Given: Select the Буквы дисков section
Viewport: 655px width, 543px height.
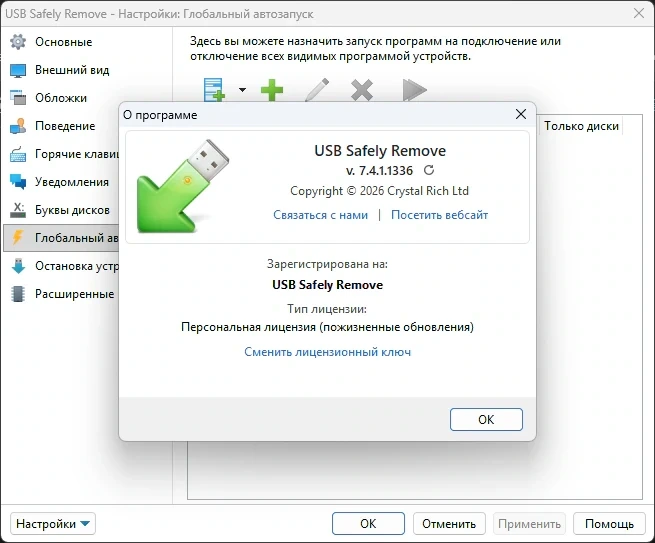Looking at the screenshot, I should [72, 210].
